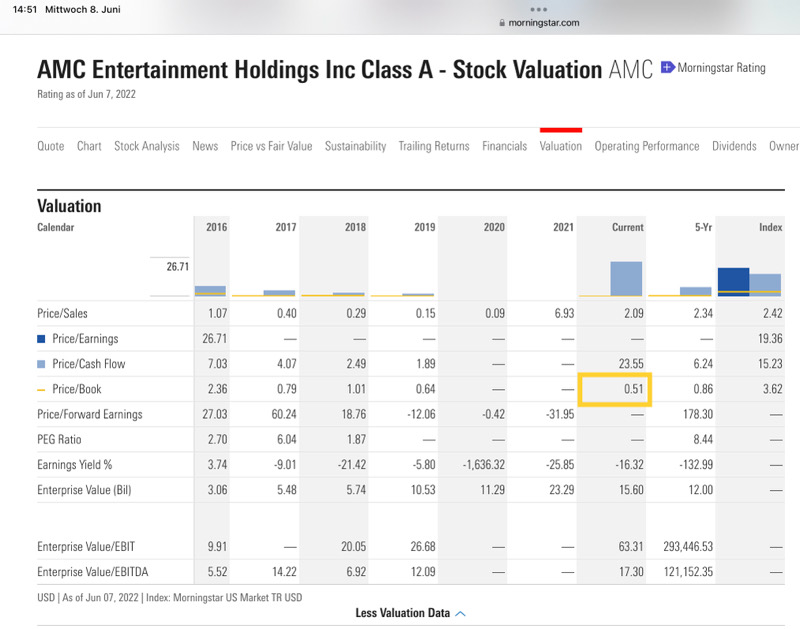Click the morningstar.com address bar
This screenshot has width=800, height=629.
(x=546, y=22)
